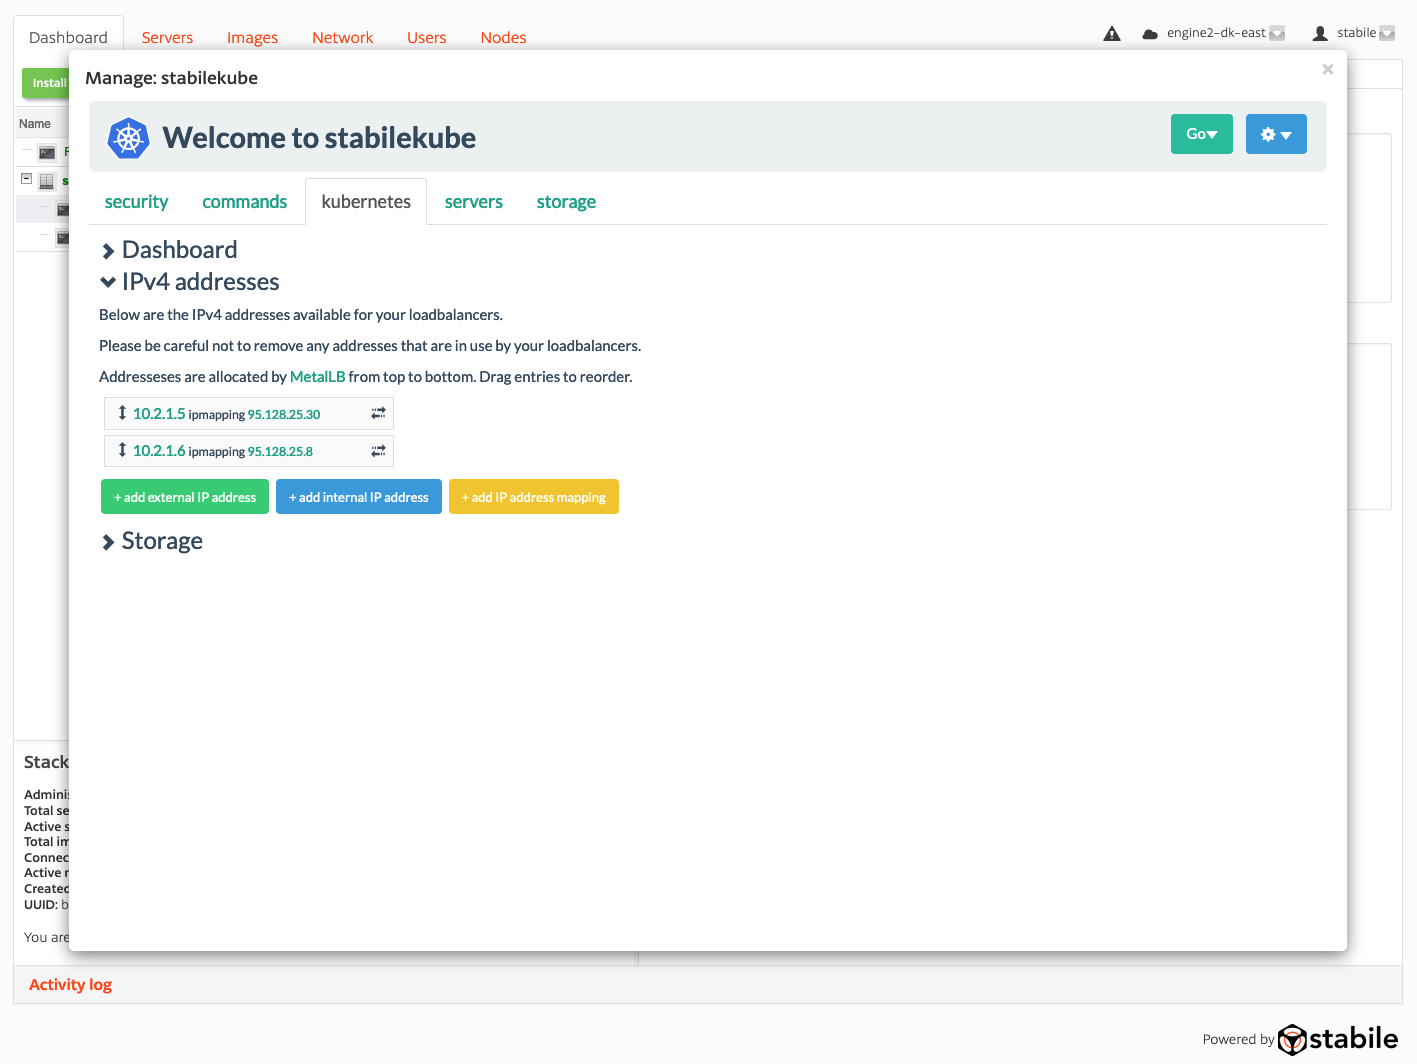1417x1064 pixels.
Task: Open the 10.2.1.5 address link
Action: (x=159, y=414)
